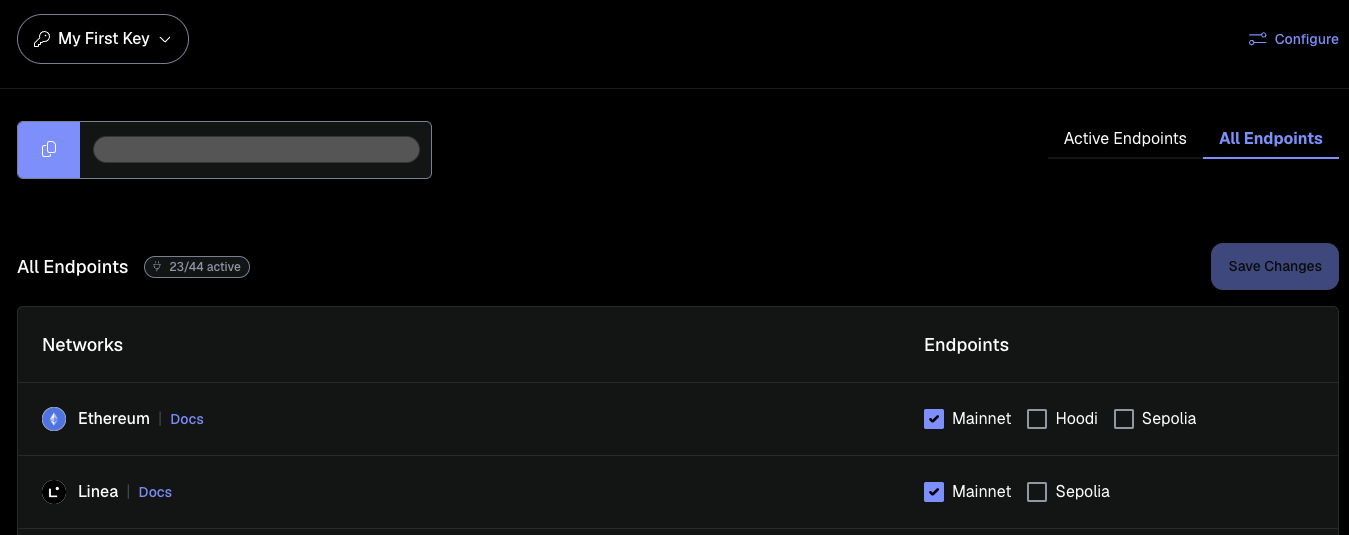Switch to the Active Endpoints tab
Screen dimensions: 1349x535
(1125, 139)
